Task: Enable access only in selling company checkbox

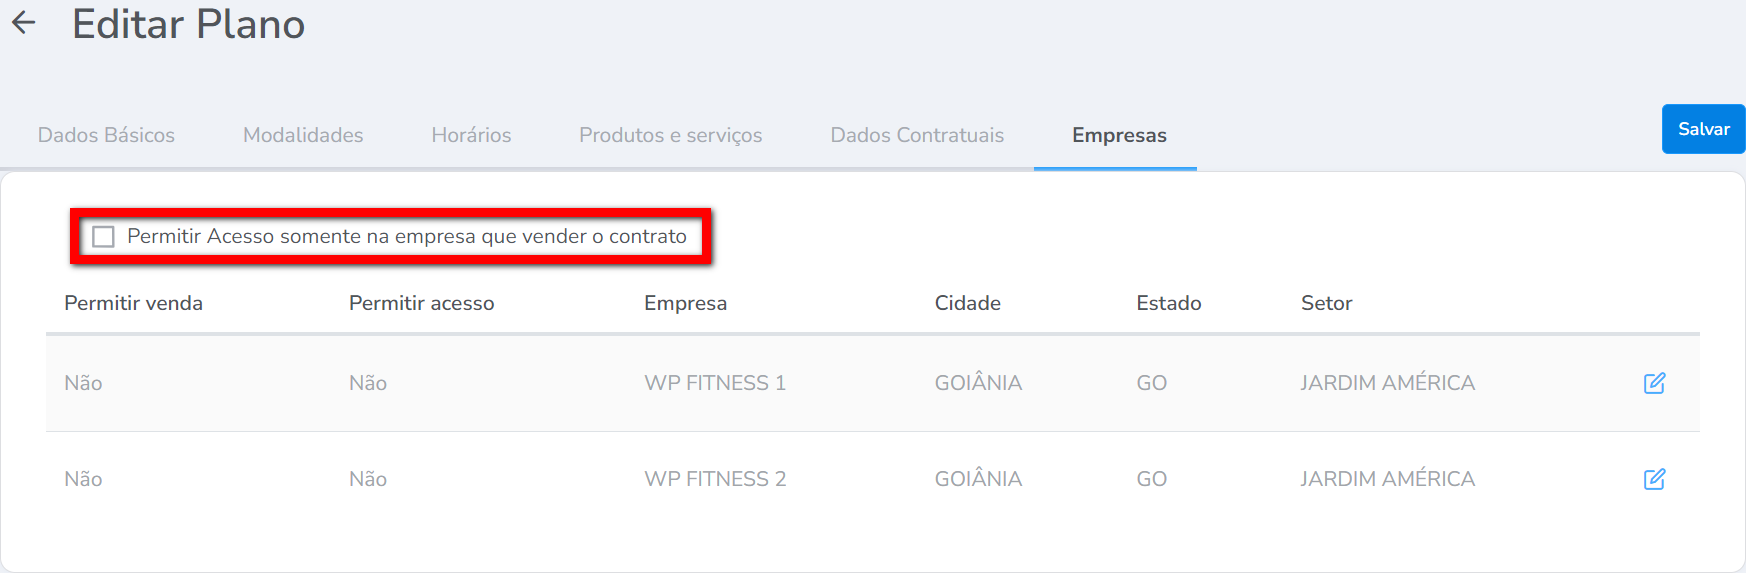Action: tap(103, 237)
